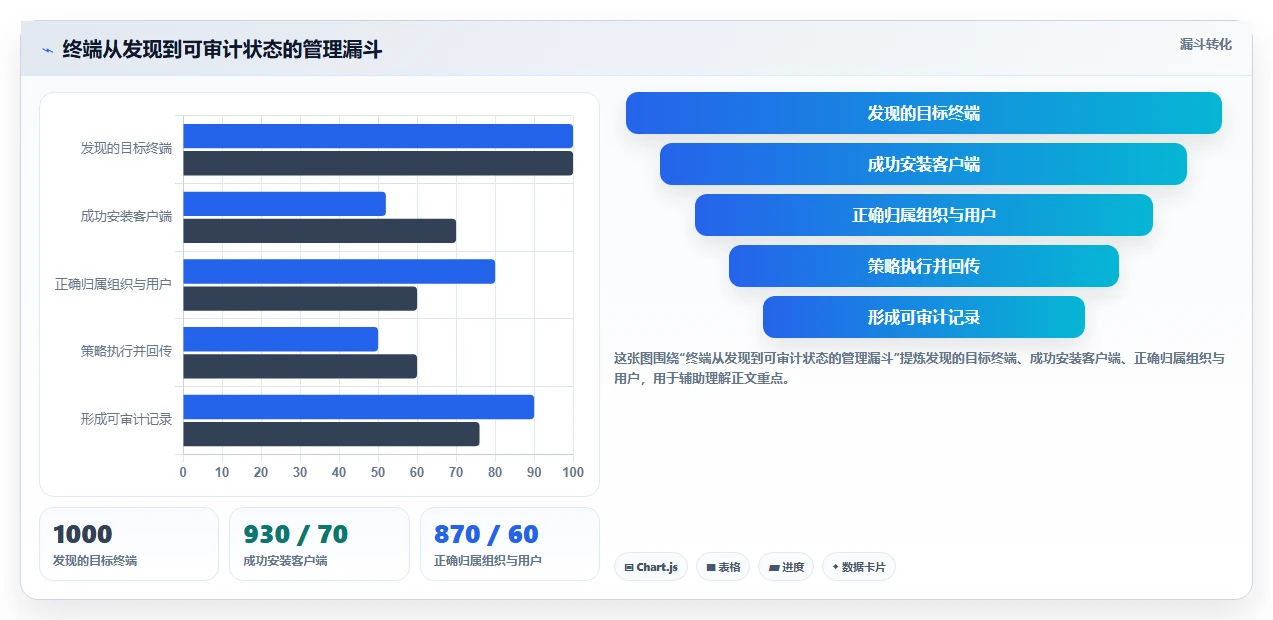
Task: Open the 870 / 60 stat card
Action: click(510, 544)
